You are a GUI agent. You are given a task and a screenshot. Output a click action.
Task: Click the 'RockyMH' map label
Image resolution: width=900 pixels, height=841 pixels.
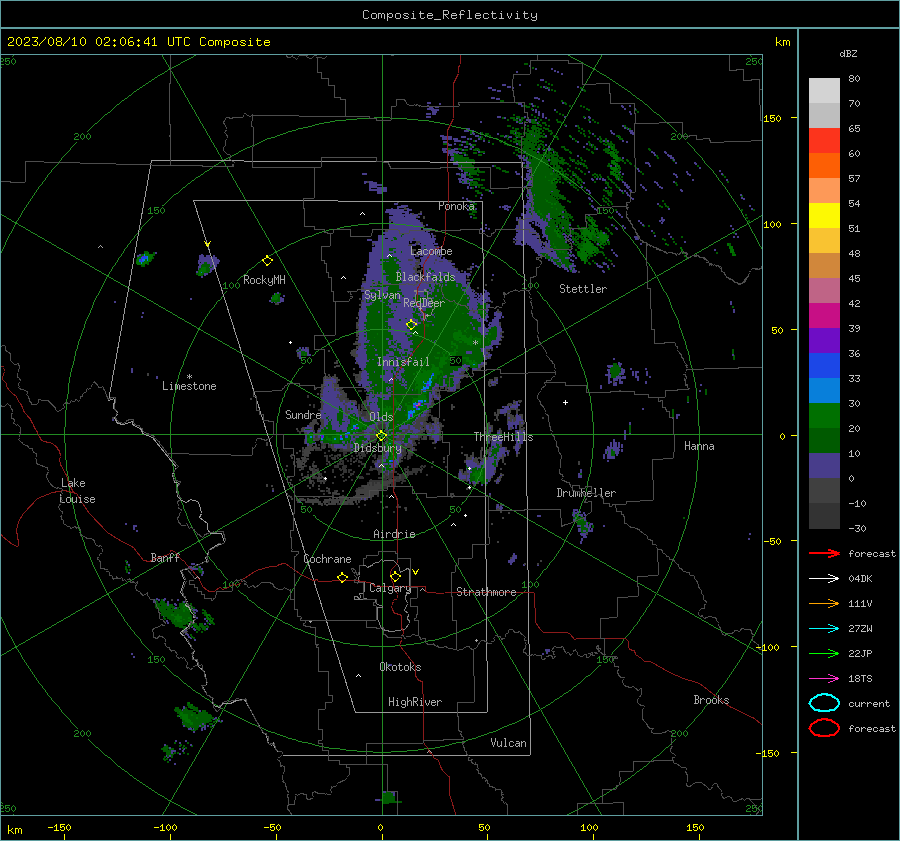click(x=264, y=280)
